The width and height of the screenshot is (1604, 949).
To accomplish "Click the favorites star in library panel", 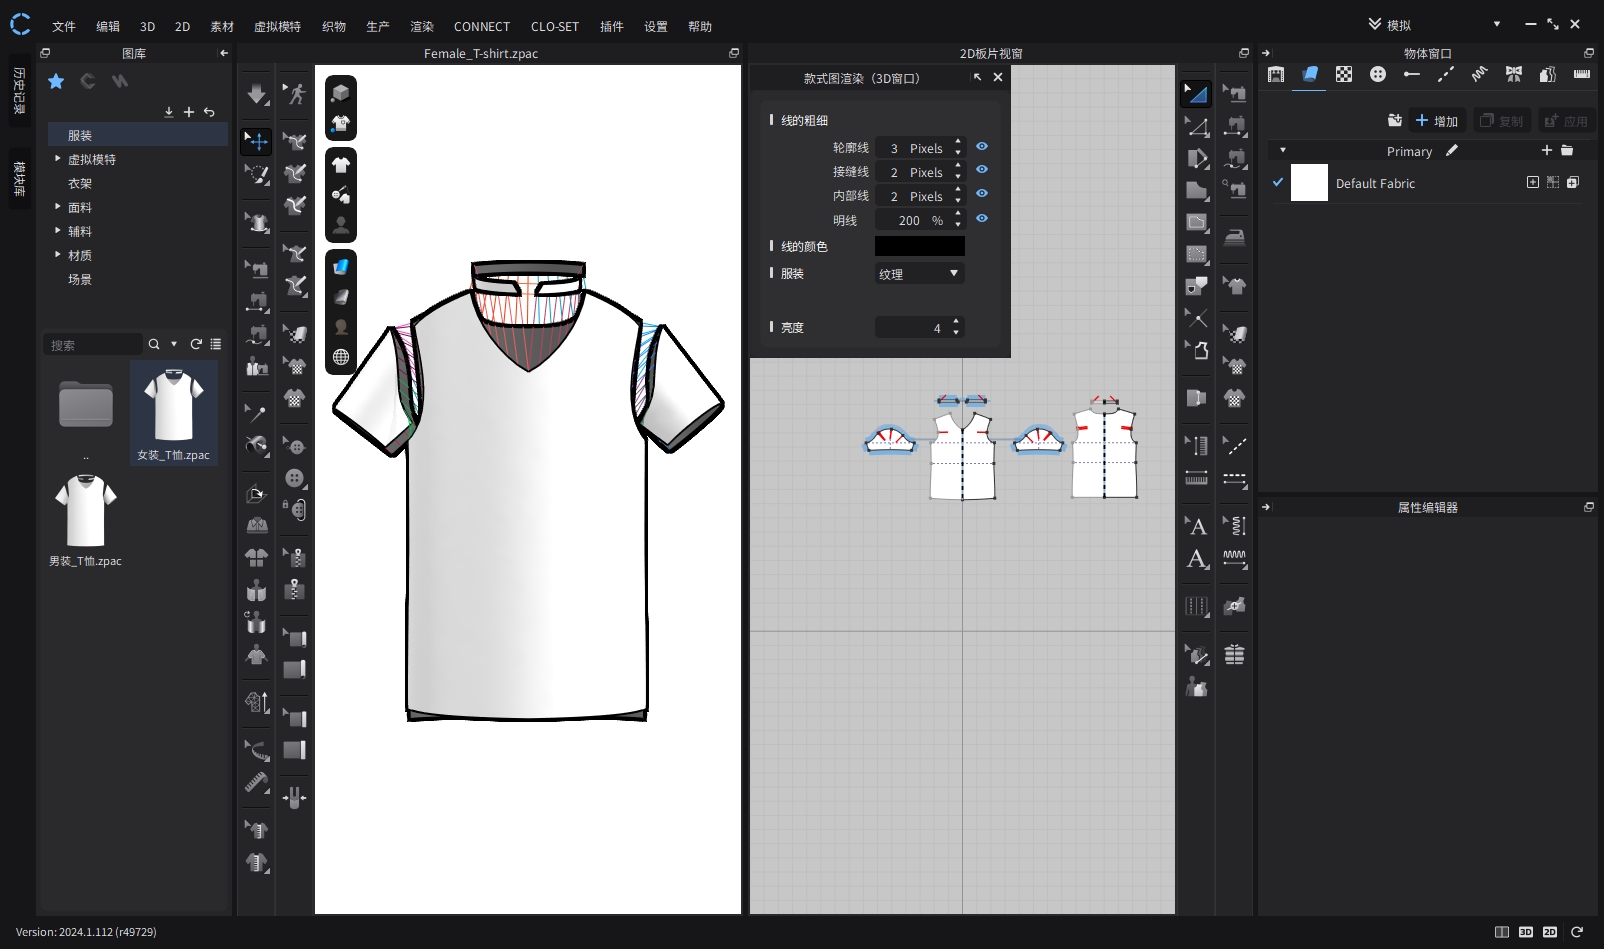I will (x=56, y=82).
